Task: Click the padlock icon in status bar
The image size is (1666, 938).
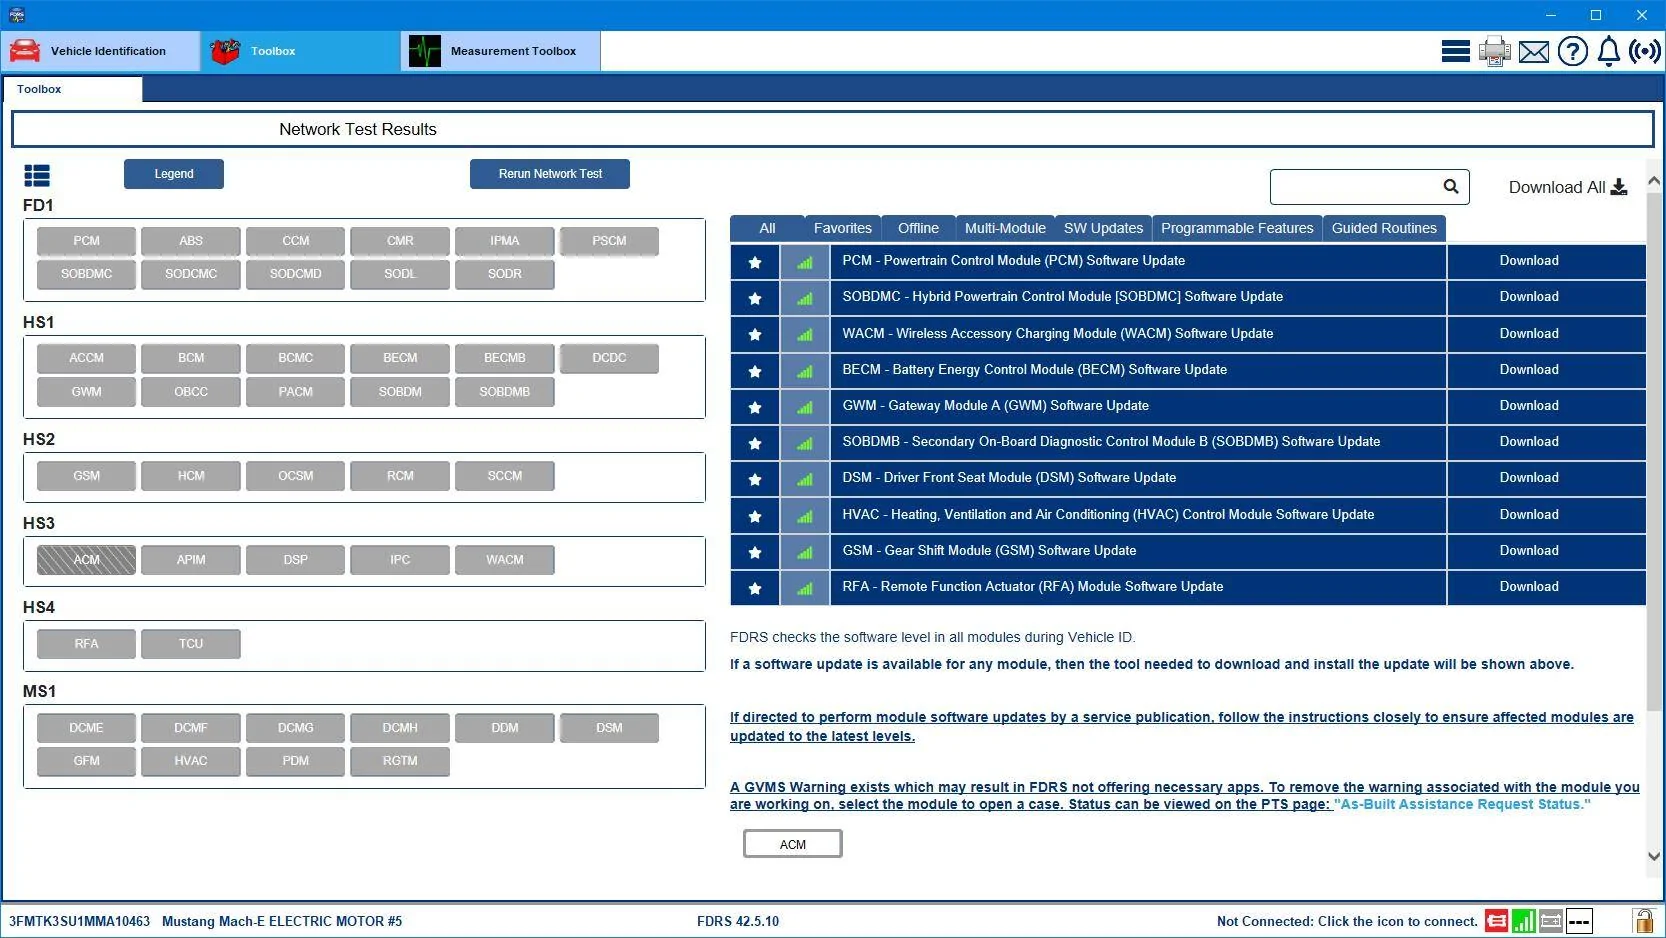Action: [x=1643, y=920]
